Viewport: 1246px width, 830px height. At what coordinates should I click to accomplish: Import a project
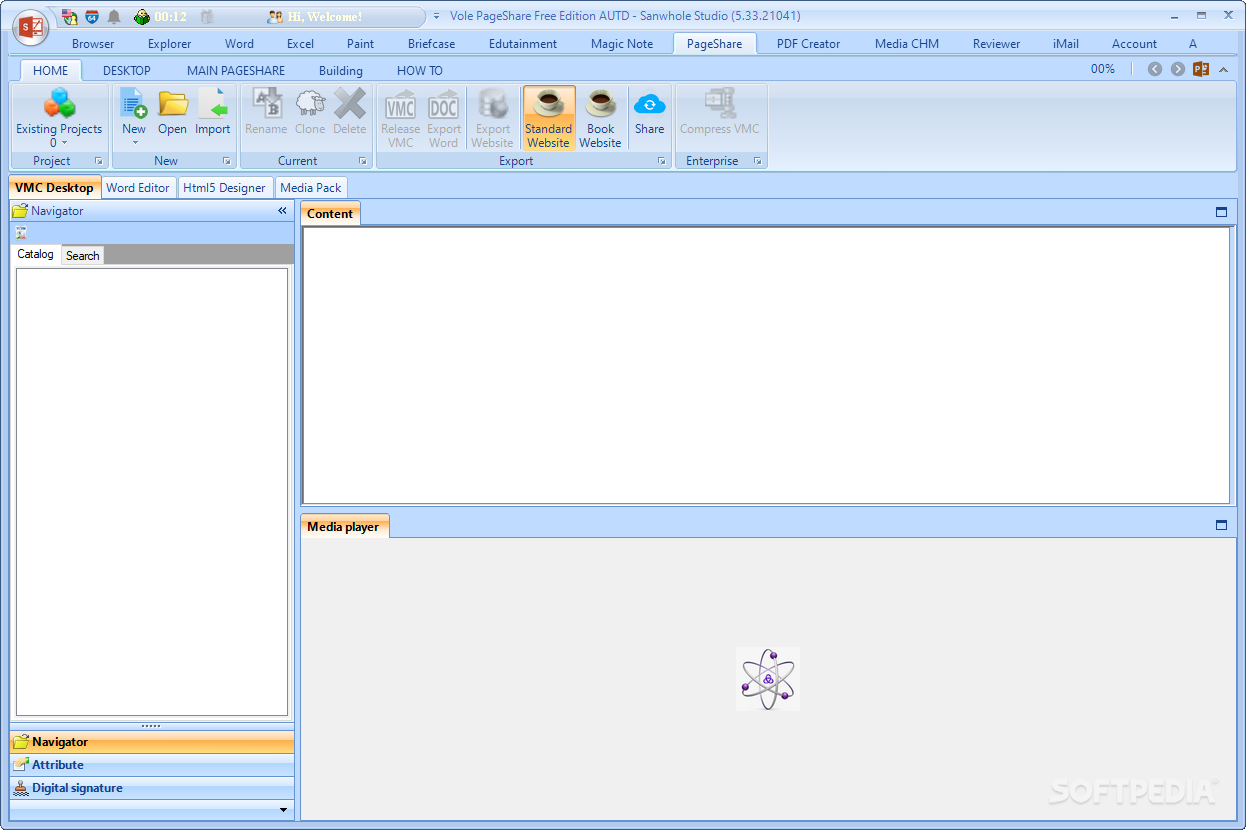[213, 112]
